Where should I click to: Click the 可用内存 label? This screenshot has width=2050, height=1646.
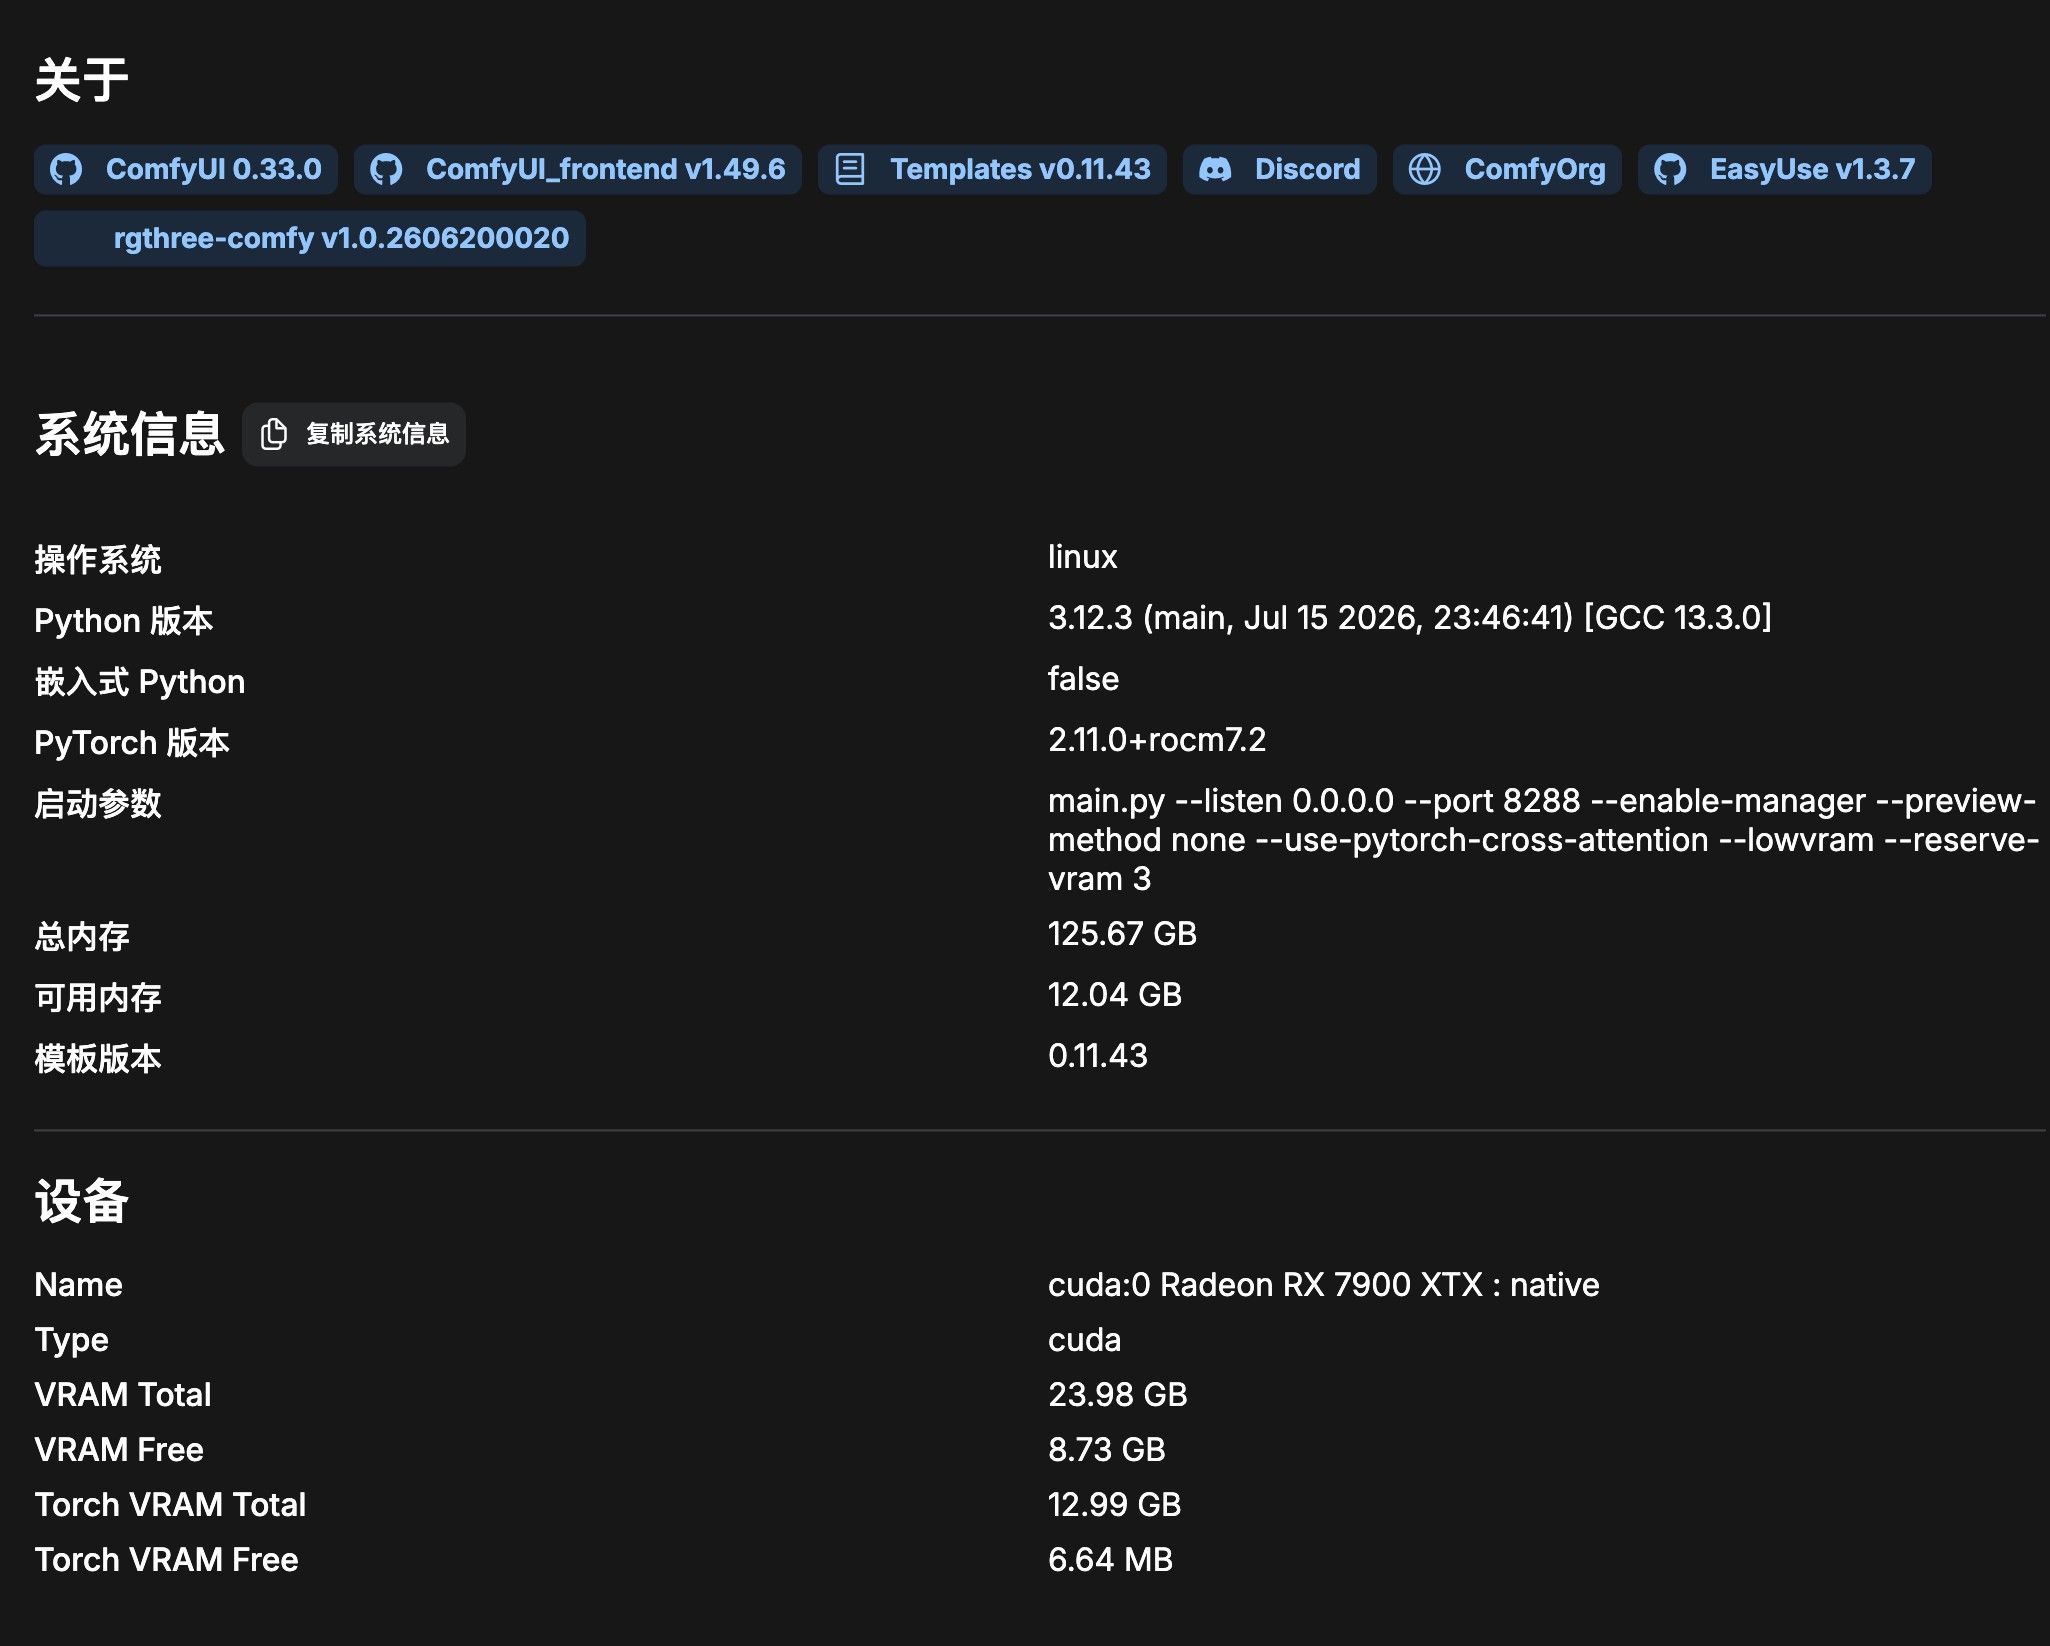pyautogui.click(x=98, y=997)
